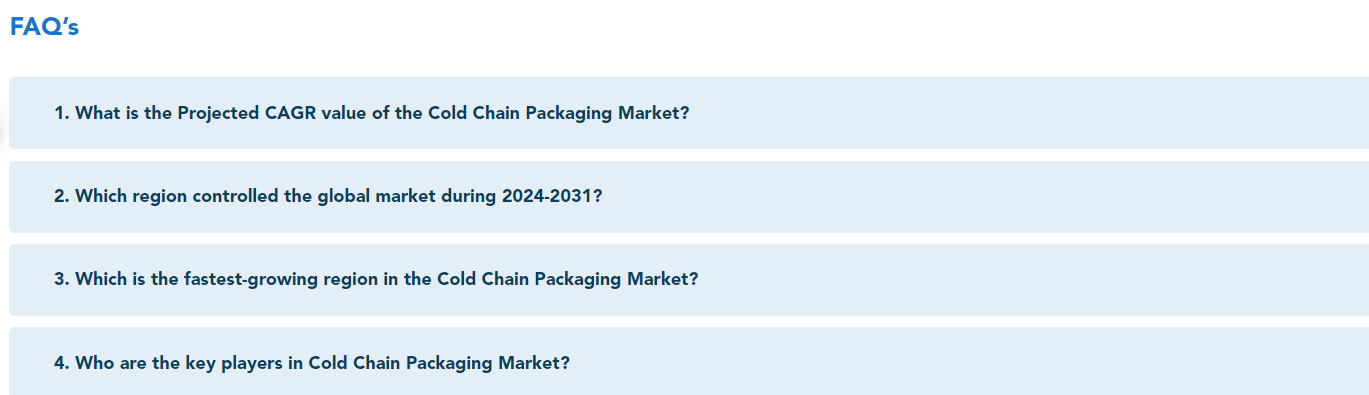Toggle the last visible FAQ accordion panel
1369x395 pixels.
(x=689, y=361)
